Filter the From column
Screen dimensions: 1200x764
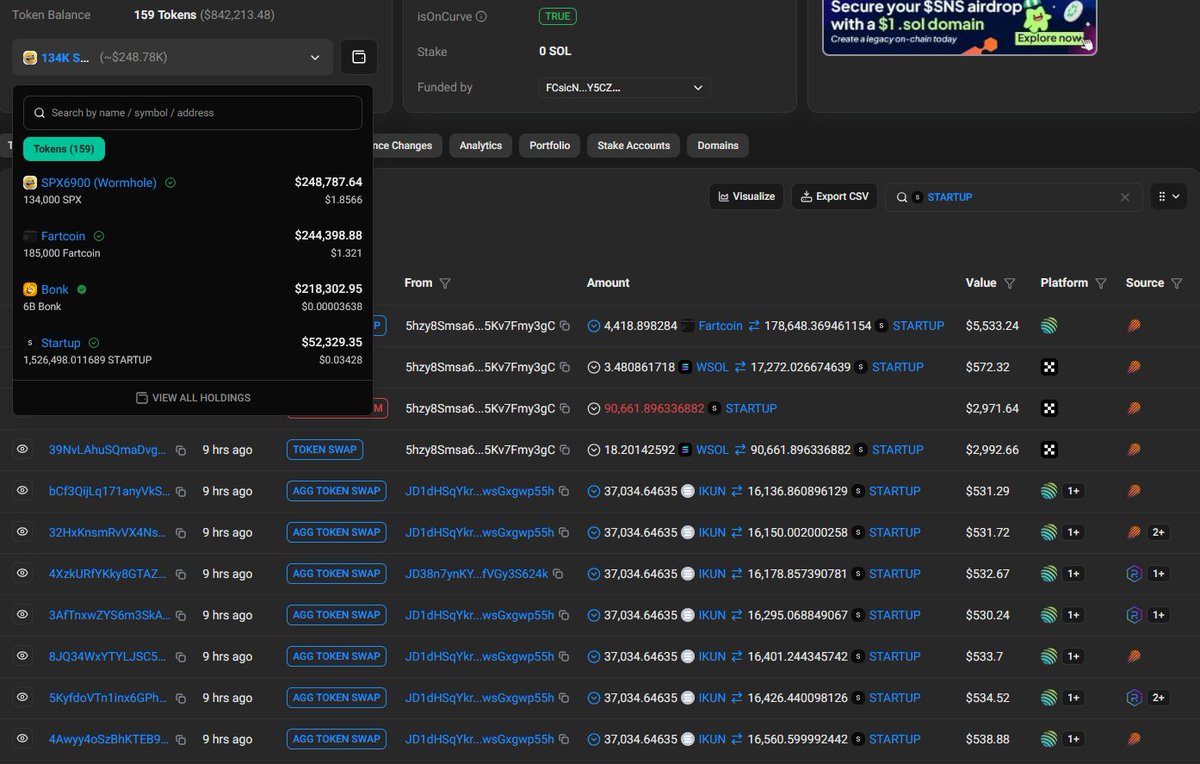(x=445, y=284)
